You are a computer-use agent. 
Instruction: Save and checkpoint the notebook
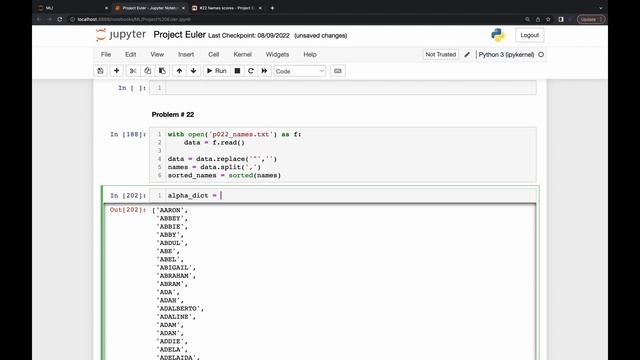click(x=100, y=71)
